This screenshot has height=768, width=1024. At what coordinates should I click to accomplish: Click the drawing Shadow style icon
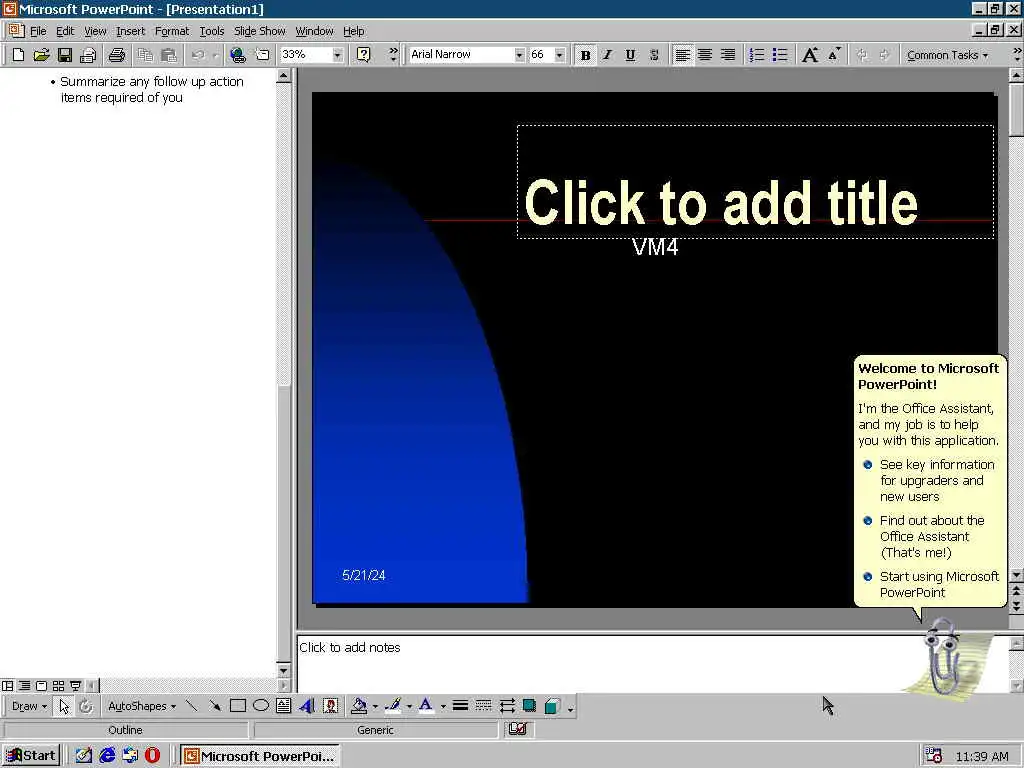click(x=529, y=706)
